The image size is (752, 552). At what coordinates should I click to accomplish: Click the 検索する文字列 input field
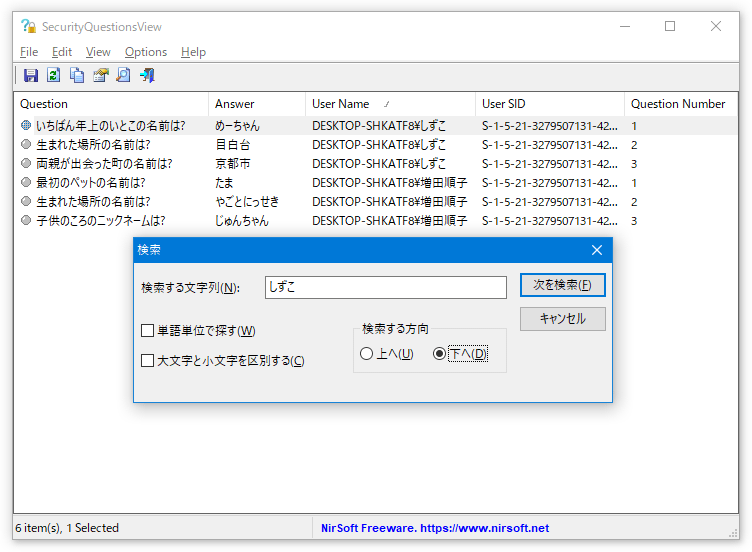coord(386,287)
